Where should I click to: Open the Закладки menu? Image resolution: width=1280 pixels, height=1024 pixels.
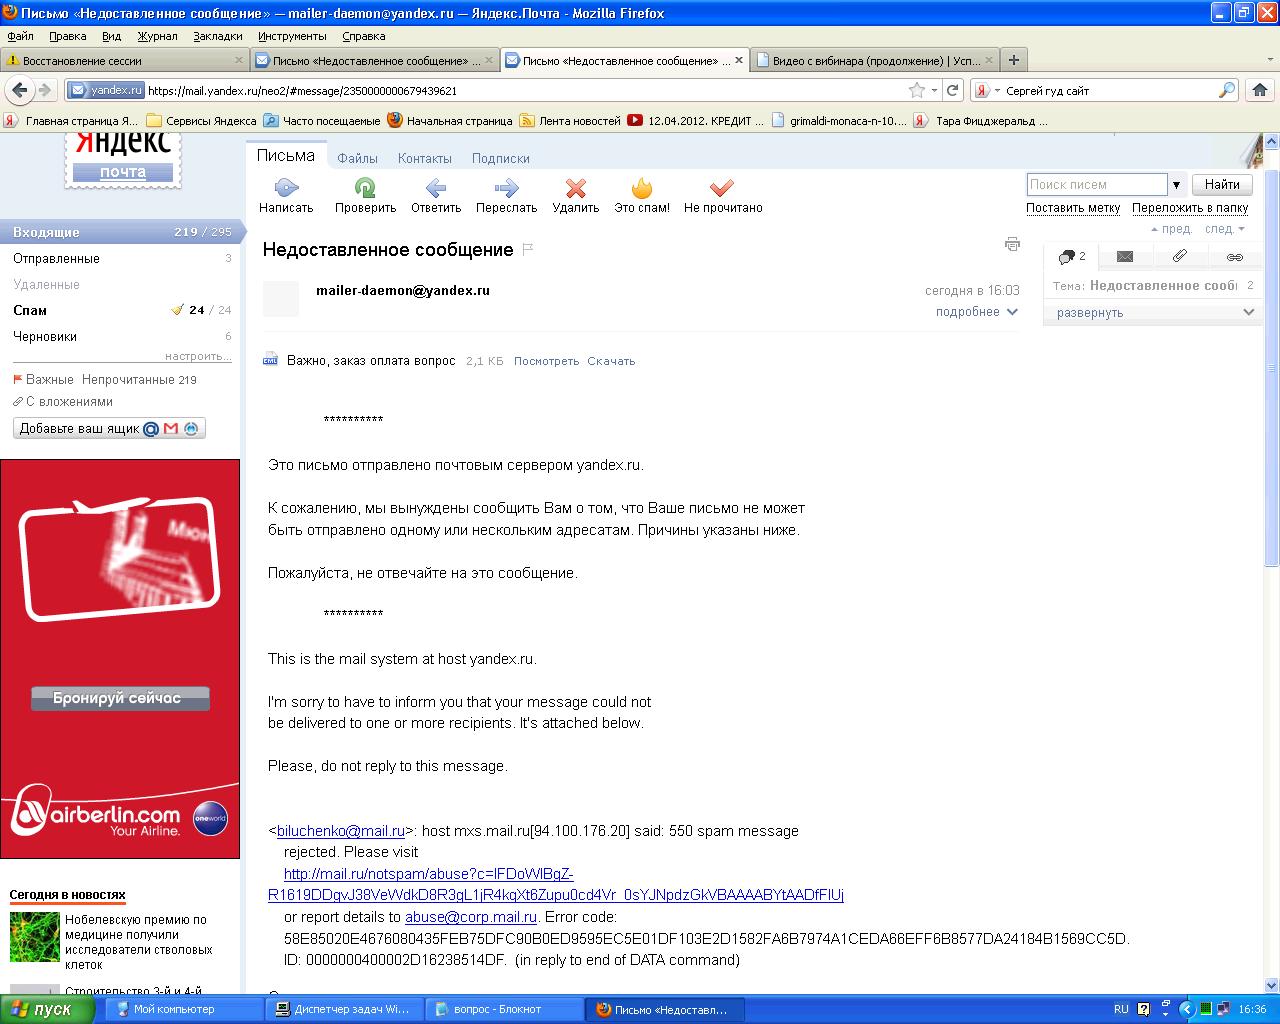218,36
